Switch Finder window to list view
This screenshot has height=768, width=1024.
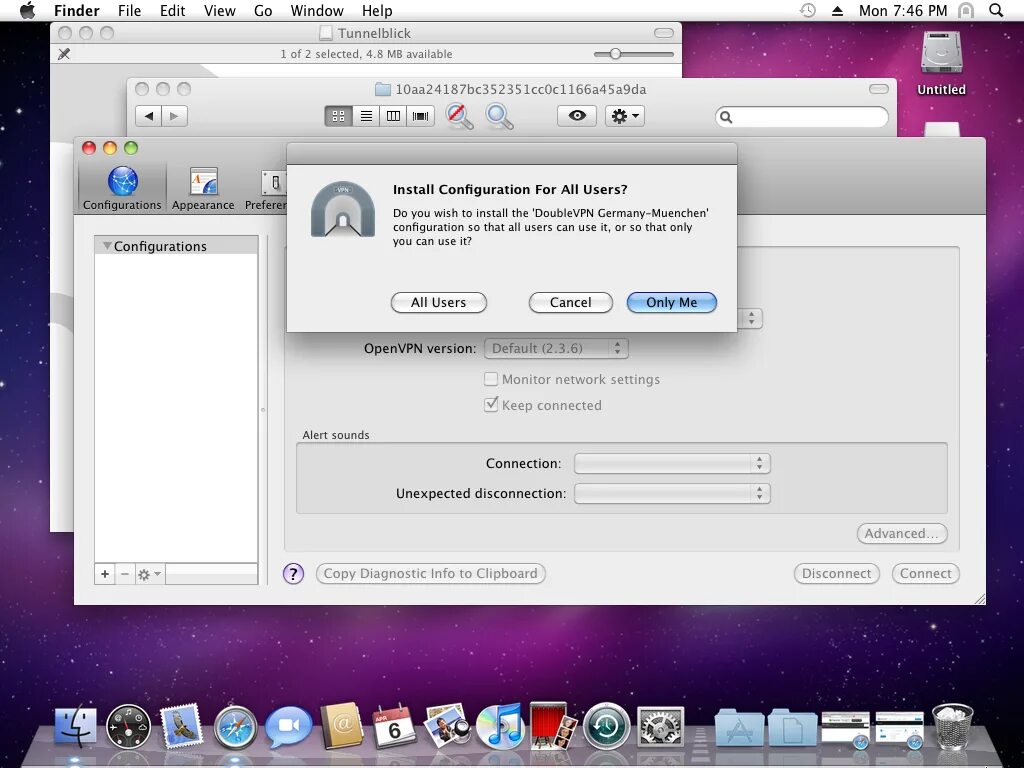point(366,116)
